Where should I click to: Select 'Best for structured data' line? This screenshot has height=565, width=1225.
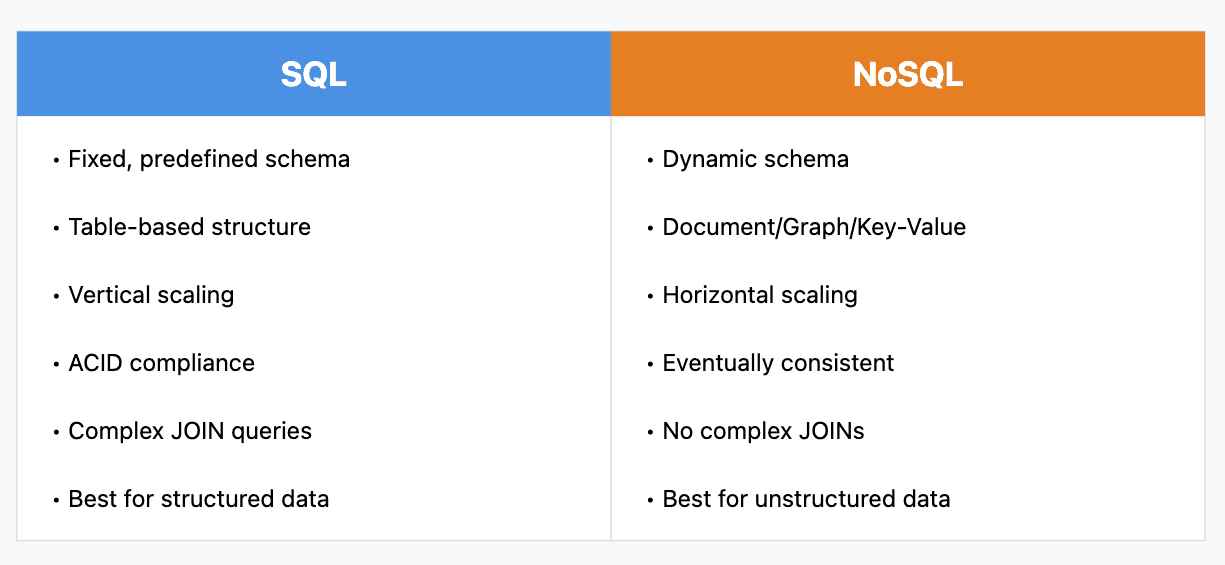(x=199, y=499)
